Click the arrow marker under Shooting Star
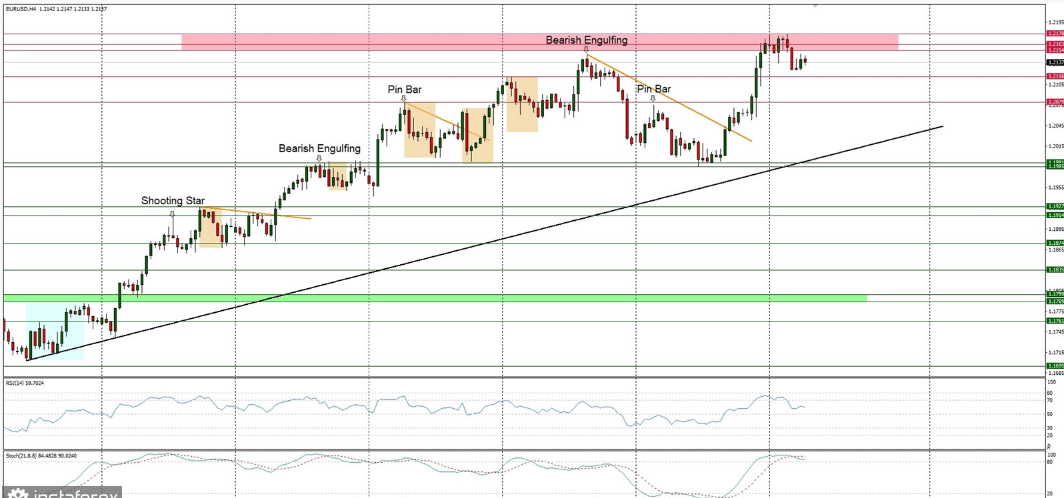The height and width of the screenshot is (498, 1064). point(172,213)
